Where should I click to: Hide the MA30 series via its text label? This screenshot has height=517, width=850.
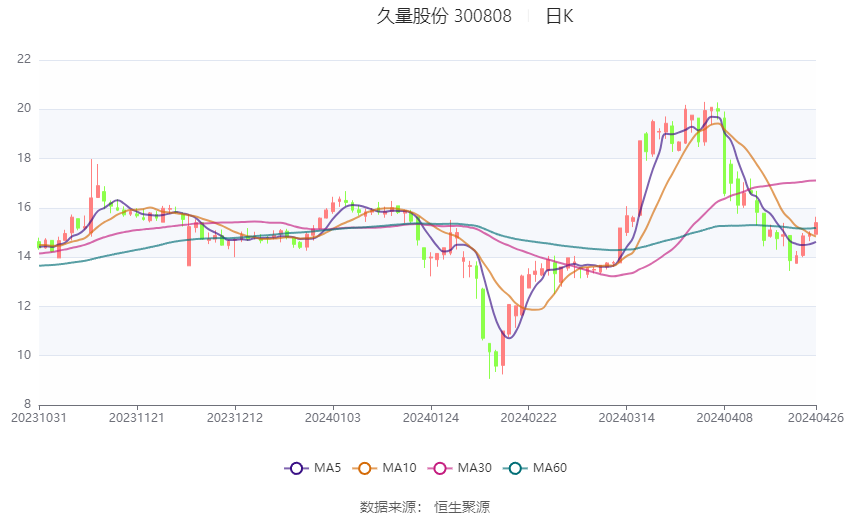[474, 468]
